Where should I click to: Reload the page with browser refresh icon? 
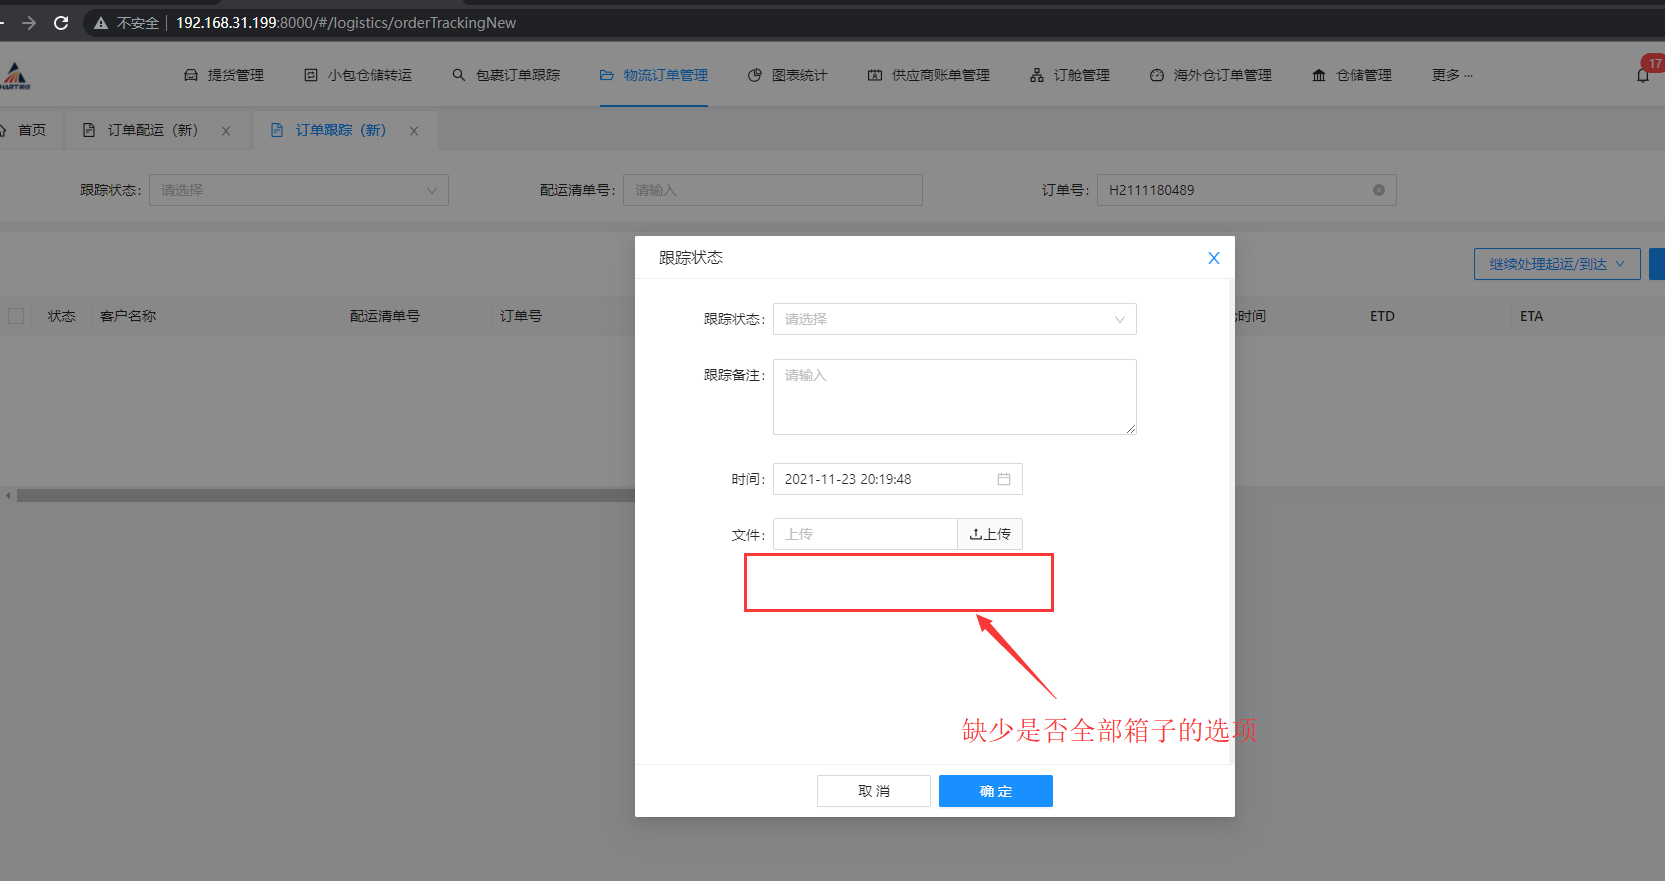pos(61,23)
